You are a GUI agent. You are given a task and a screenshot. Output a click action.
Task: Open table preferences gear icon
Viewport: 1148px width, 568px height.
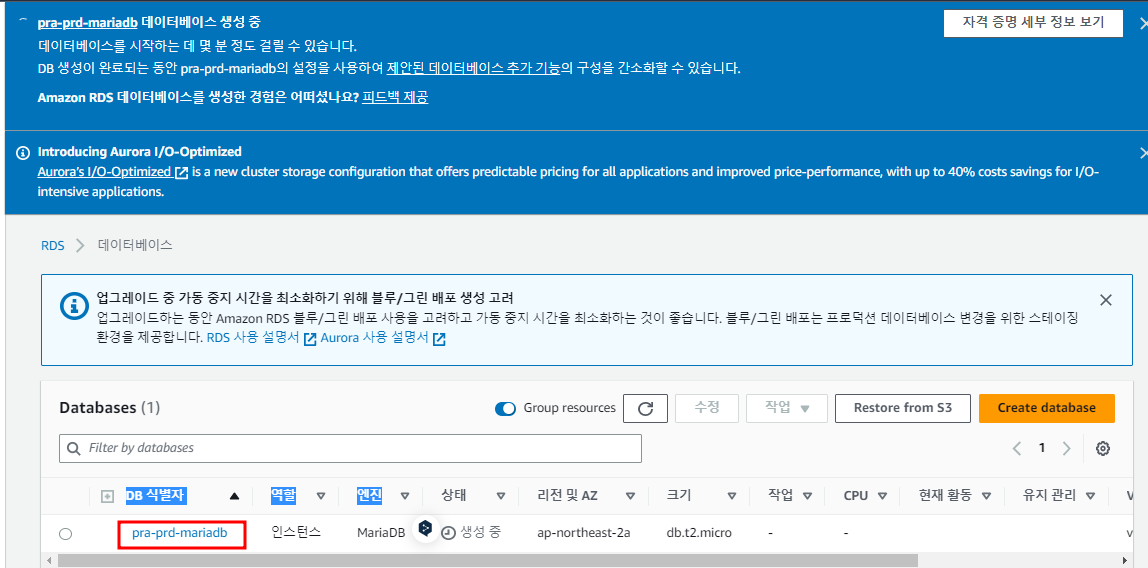[x=1103, y=449]
